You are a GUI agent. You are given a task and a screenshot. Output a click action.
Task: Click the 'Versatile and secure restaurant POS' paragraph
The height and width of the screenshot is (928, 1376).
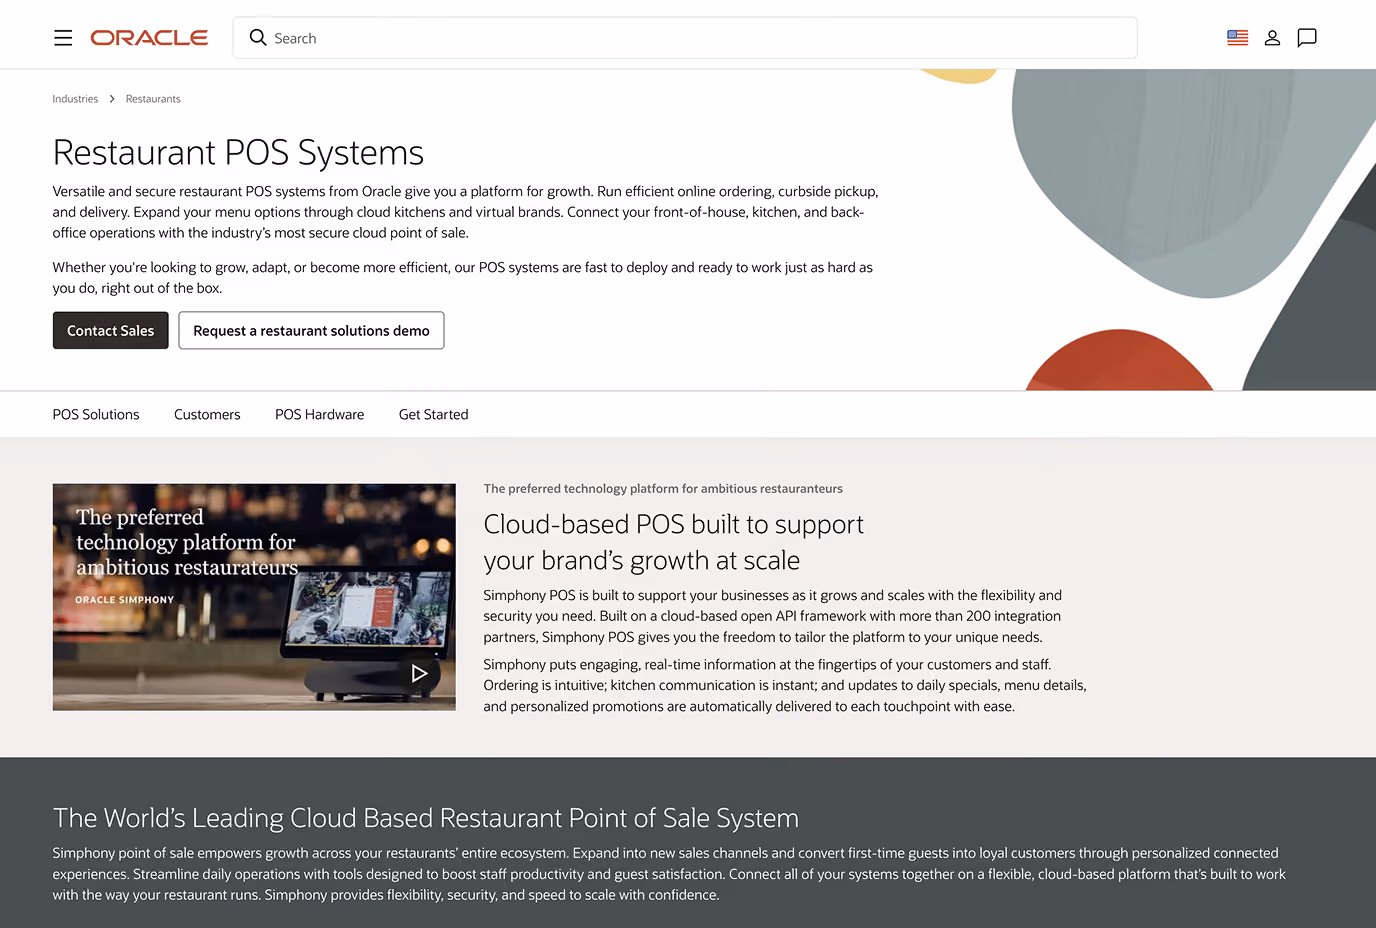coord(466,212)
